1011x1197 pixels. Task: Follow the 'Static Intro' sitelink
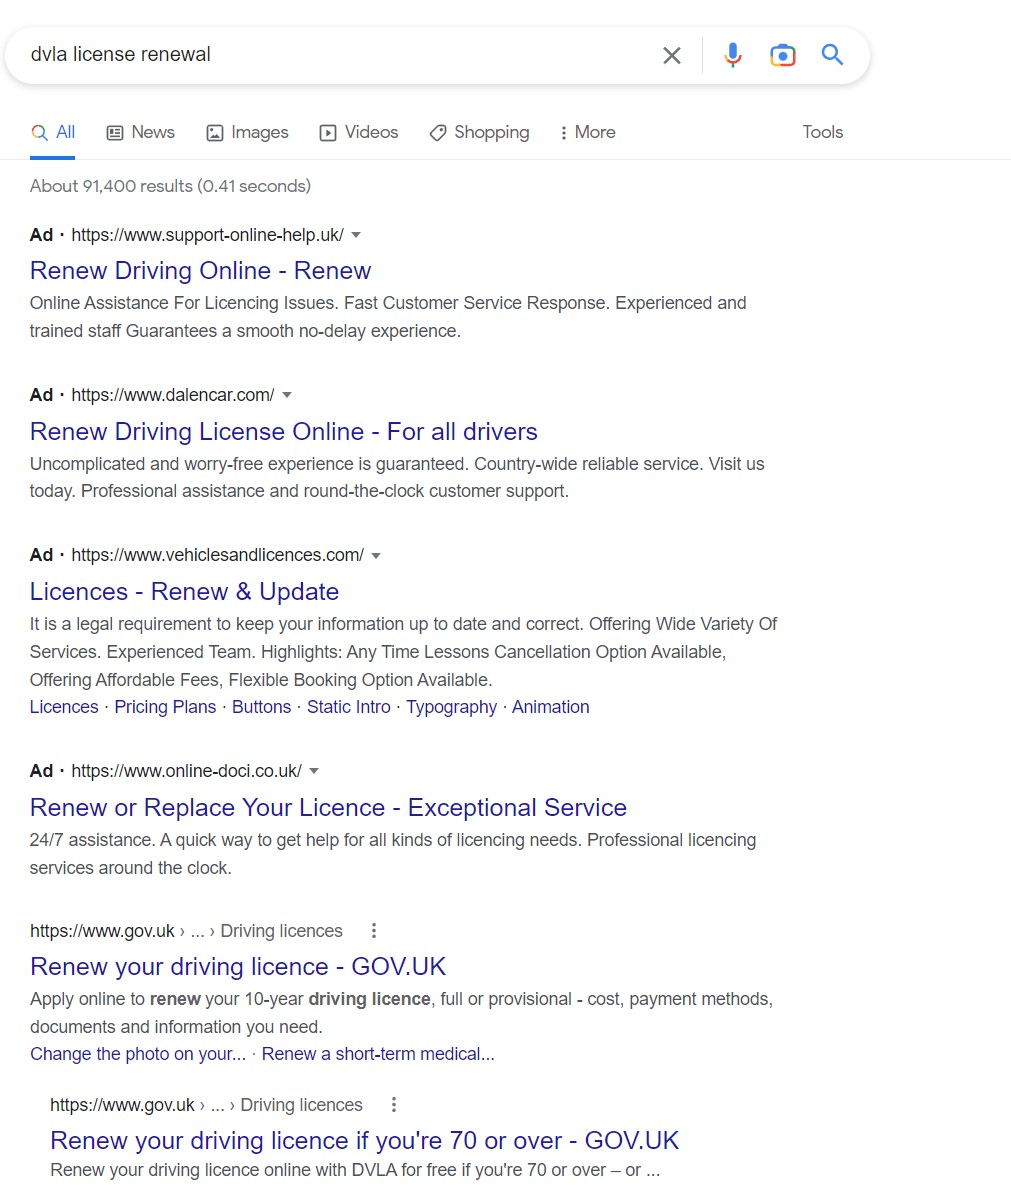tap(348, 707)
